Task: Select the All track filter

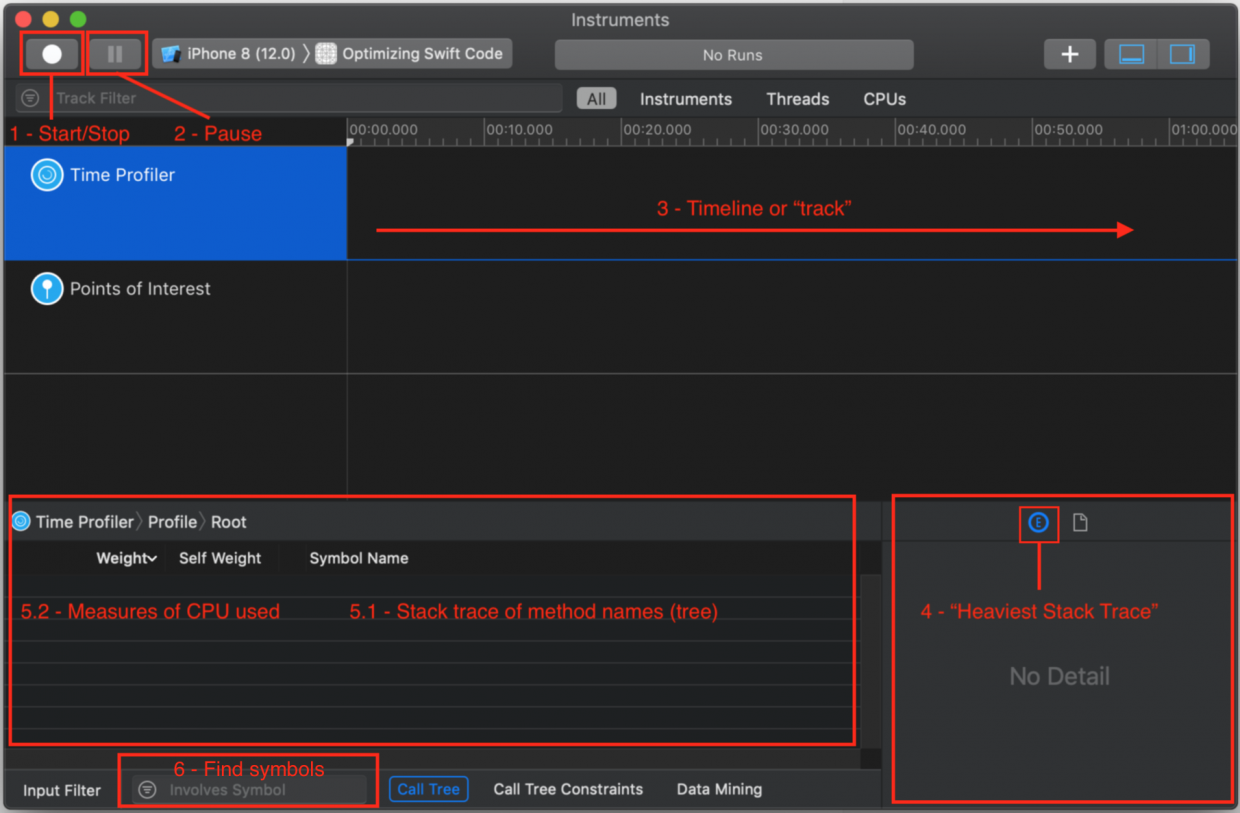Action: (x=596, y=99)
